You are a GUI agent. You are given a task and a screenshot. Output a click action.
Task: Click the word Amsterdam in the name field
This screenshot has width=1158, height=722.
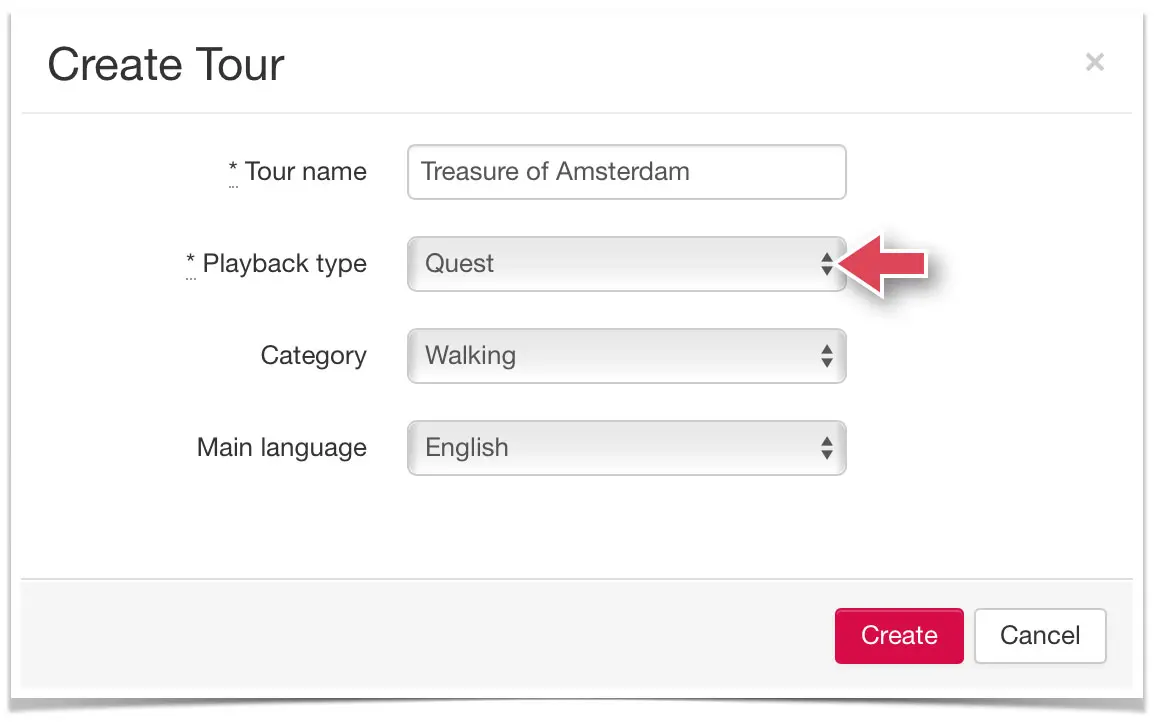tap(623, 171)
